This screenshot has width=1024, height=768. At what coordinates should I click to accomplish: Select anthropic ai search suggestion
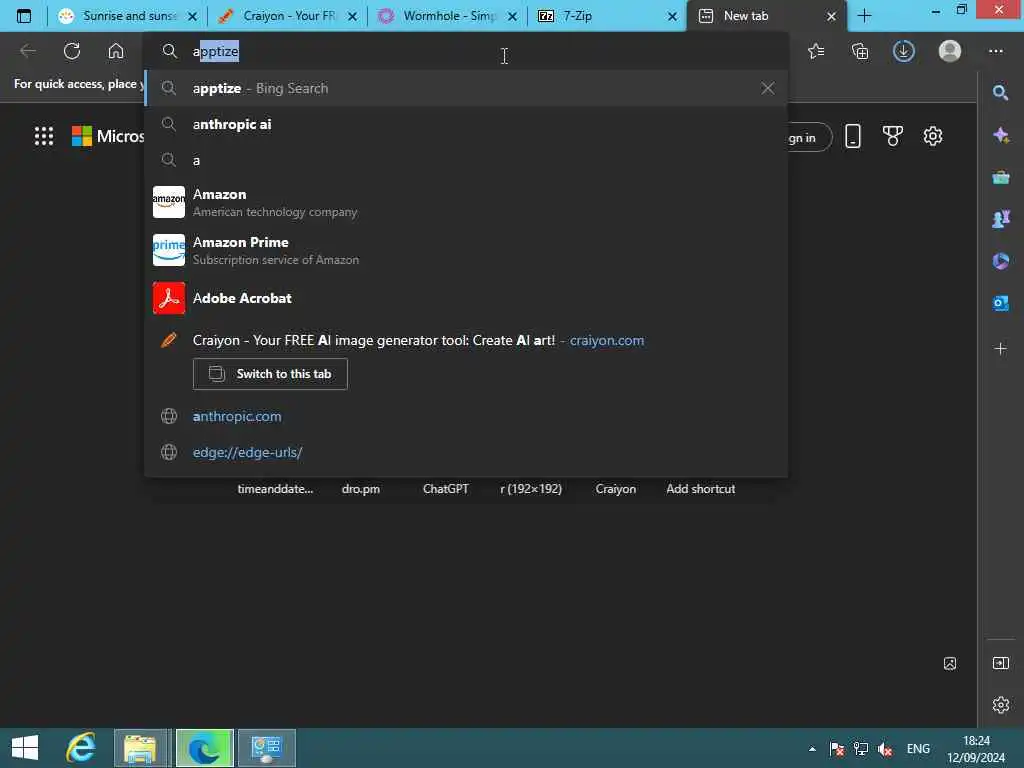(466, 124)
